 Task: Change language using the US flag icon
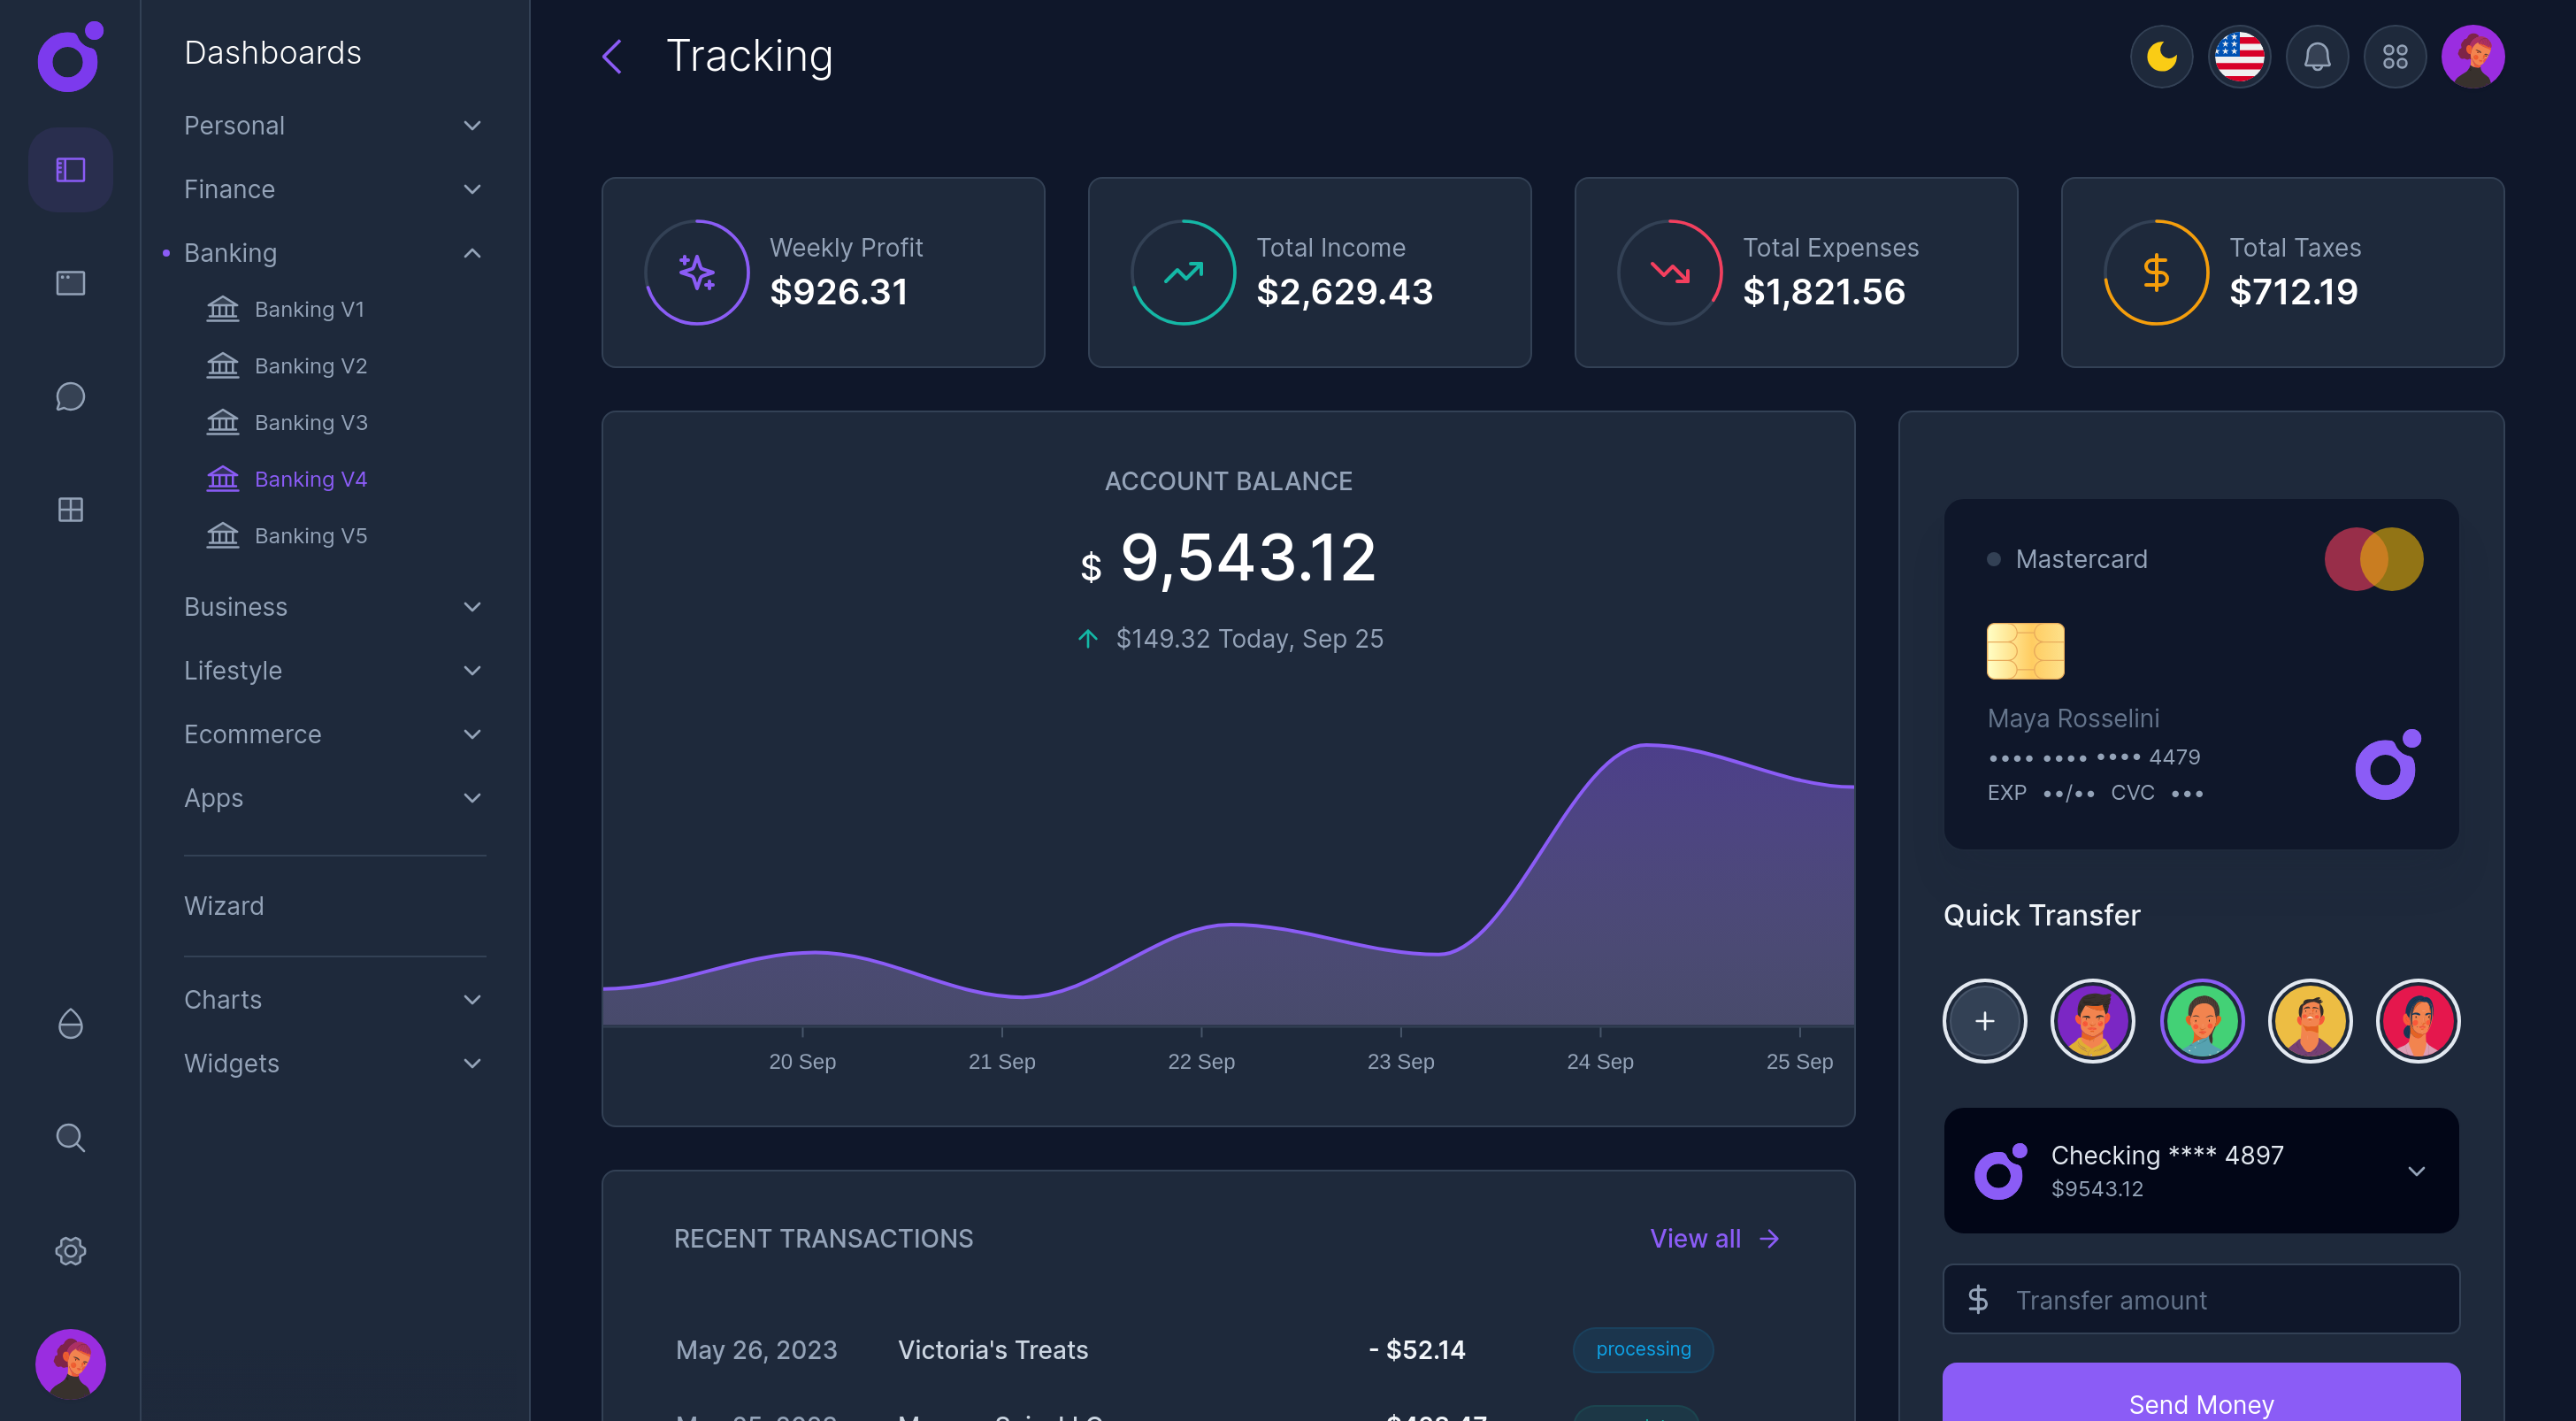click(2239, 57)
